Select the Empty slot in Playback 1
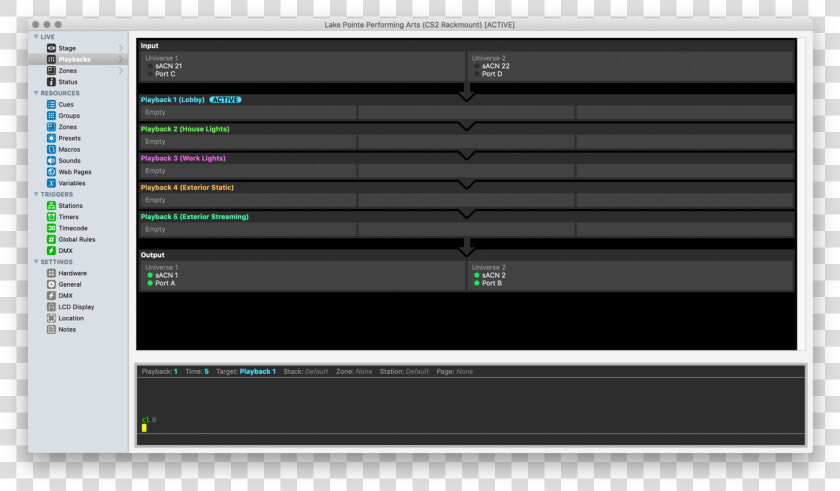Image resolution: width=840 pixels, height=491 pixels. point(248,112)
